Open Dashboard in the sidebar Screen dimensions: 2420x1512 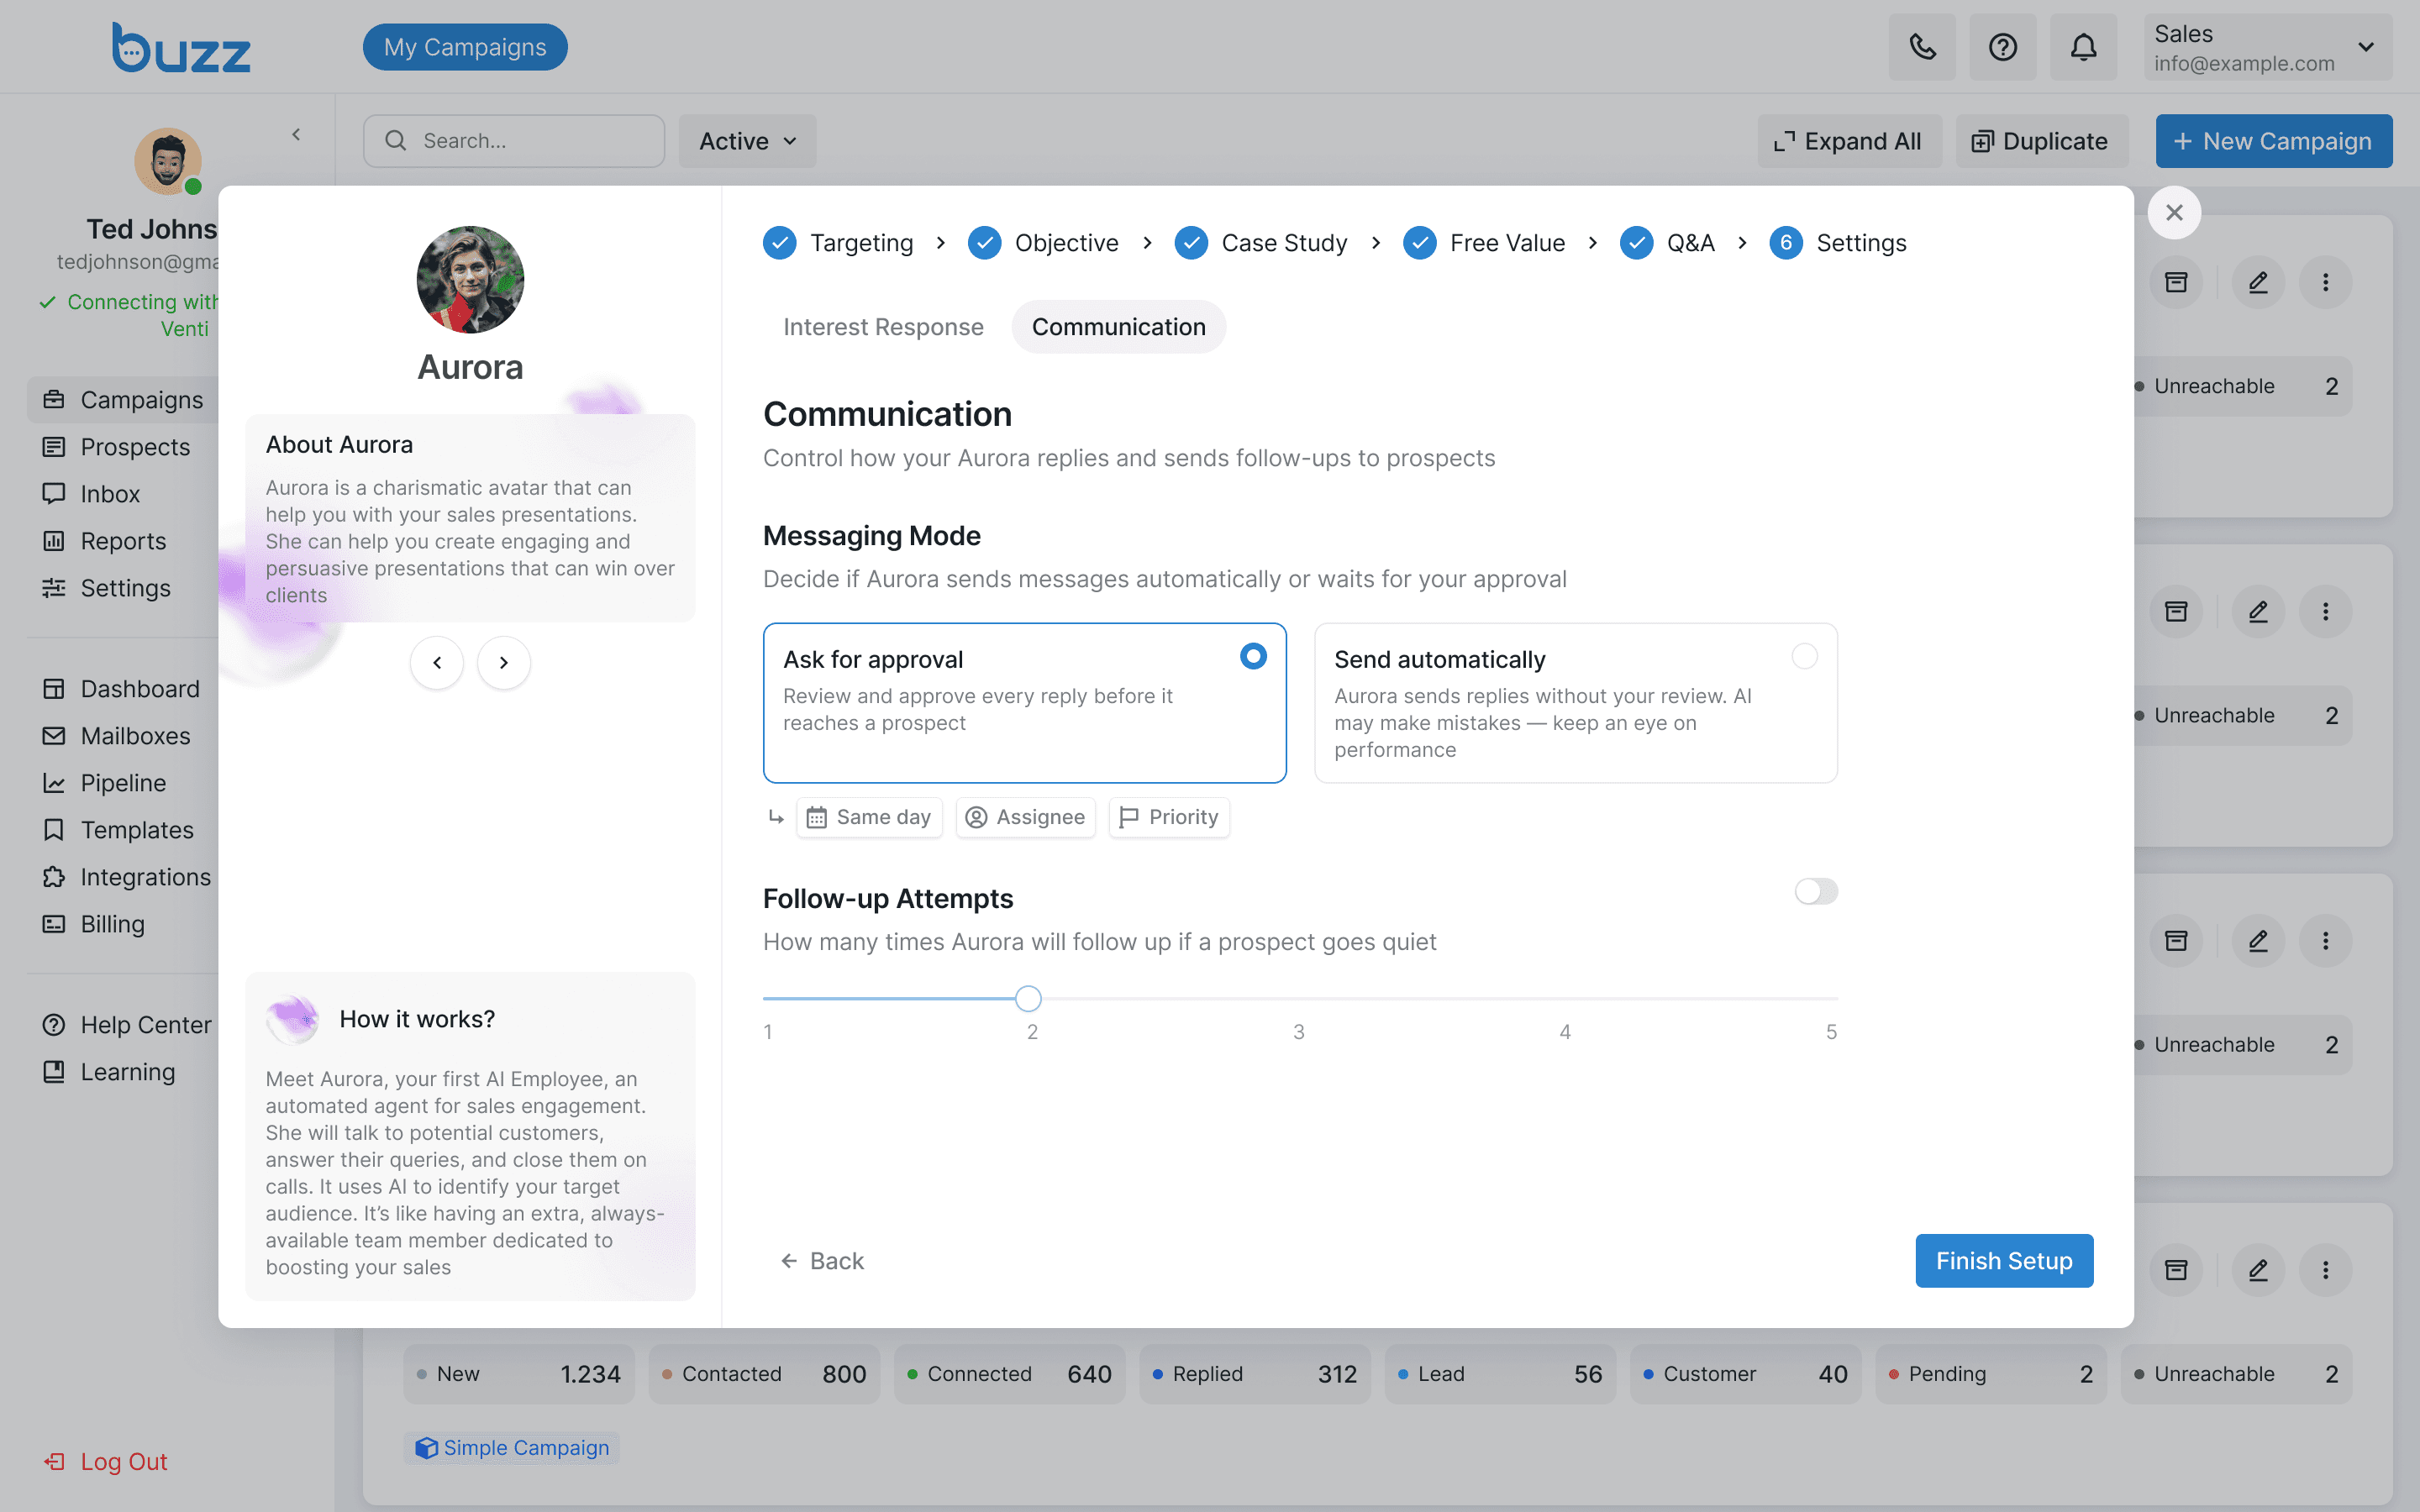121,689
